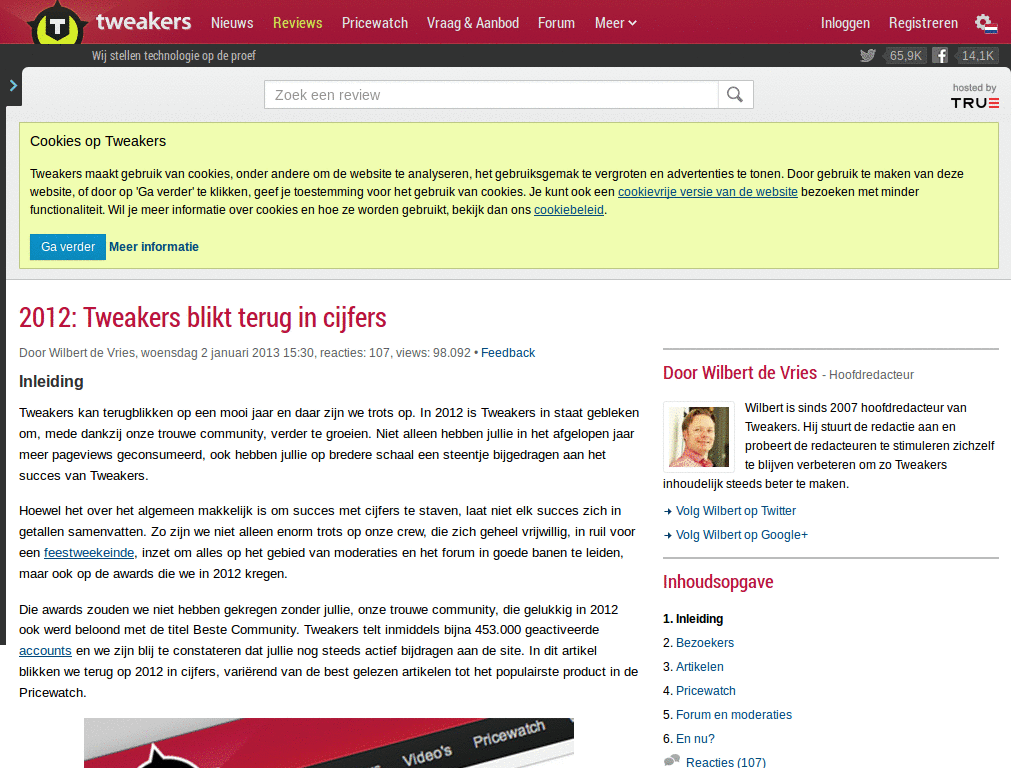The width and height of the screenshot is (1024, 768).
Task: Click the Facebook icon in the top bar
Action: 939,55
